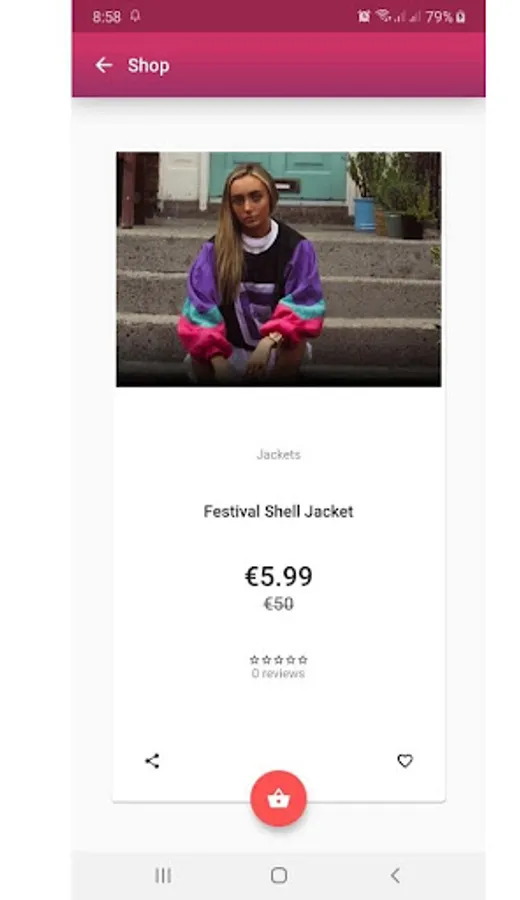This screenshot has height=900, width=520.
Task: Select the third star in the rating
Action: (278, 660)
